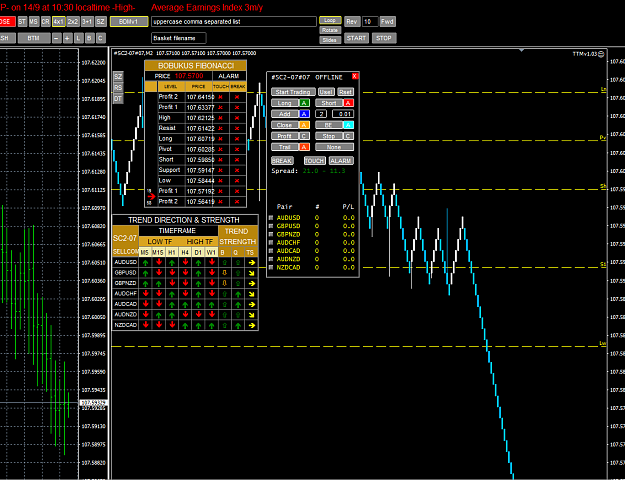Click the small square icon beside NZDCAD pair
625x480 pixels.
pyautogui.click(x=271, y=268)
